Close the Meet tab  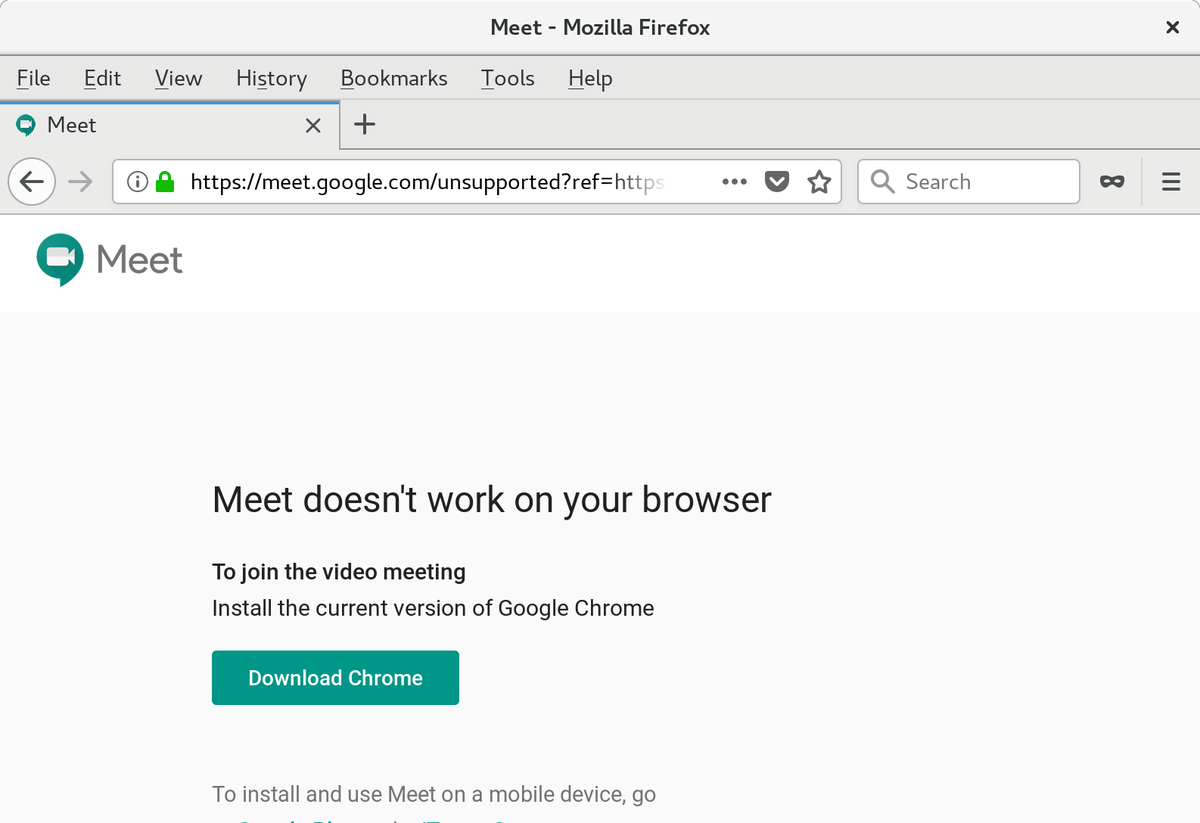(x=313, y=125)
